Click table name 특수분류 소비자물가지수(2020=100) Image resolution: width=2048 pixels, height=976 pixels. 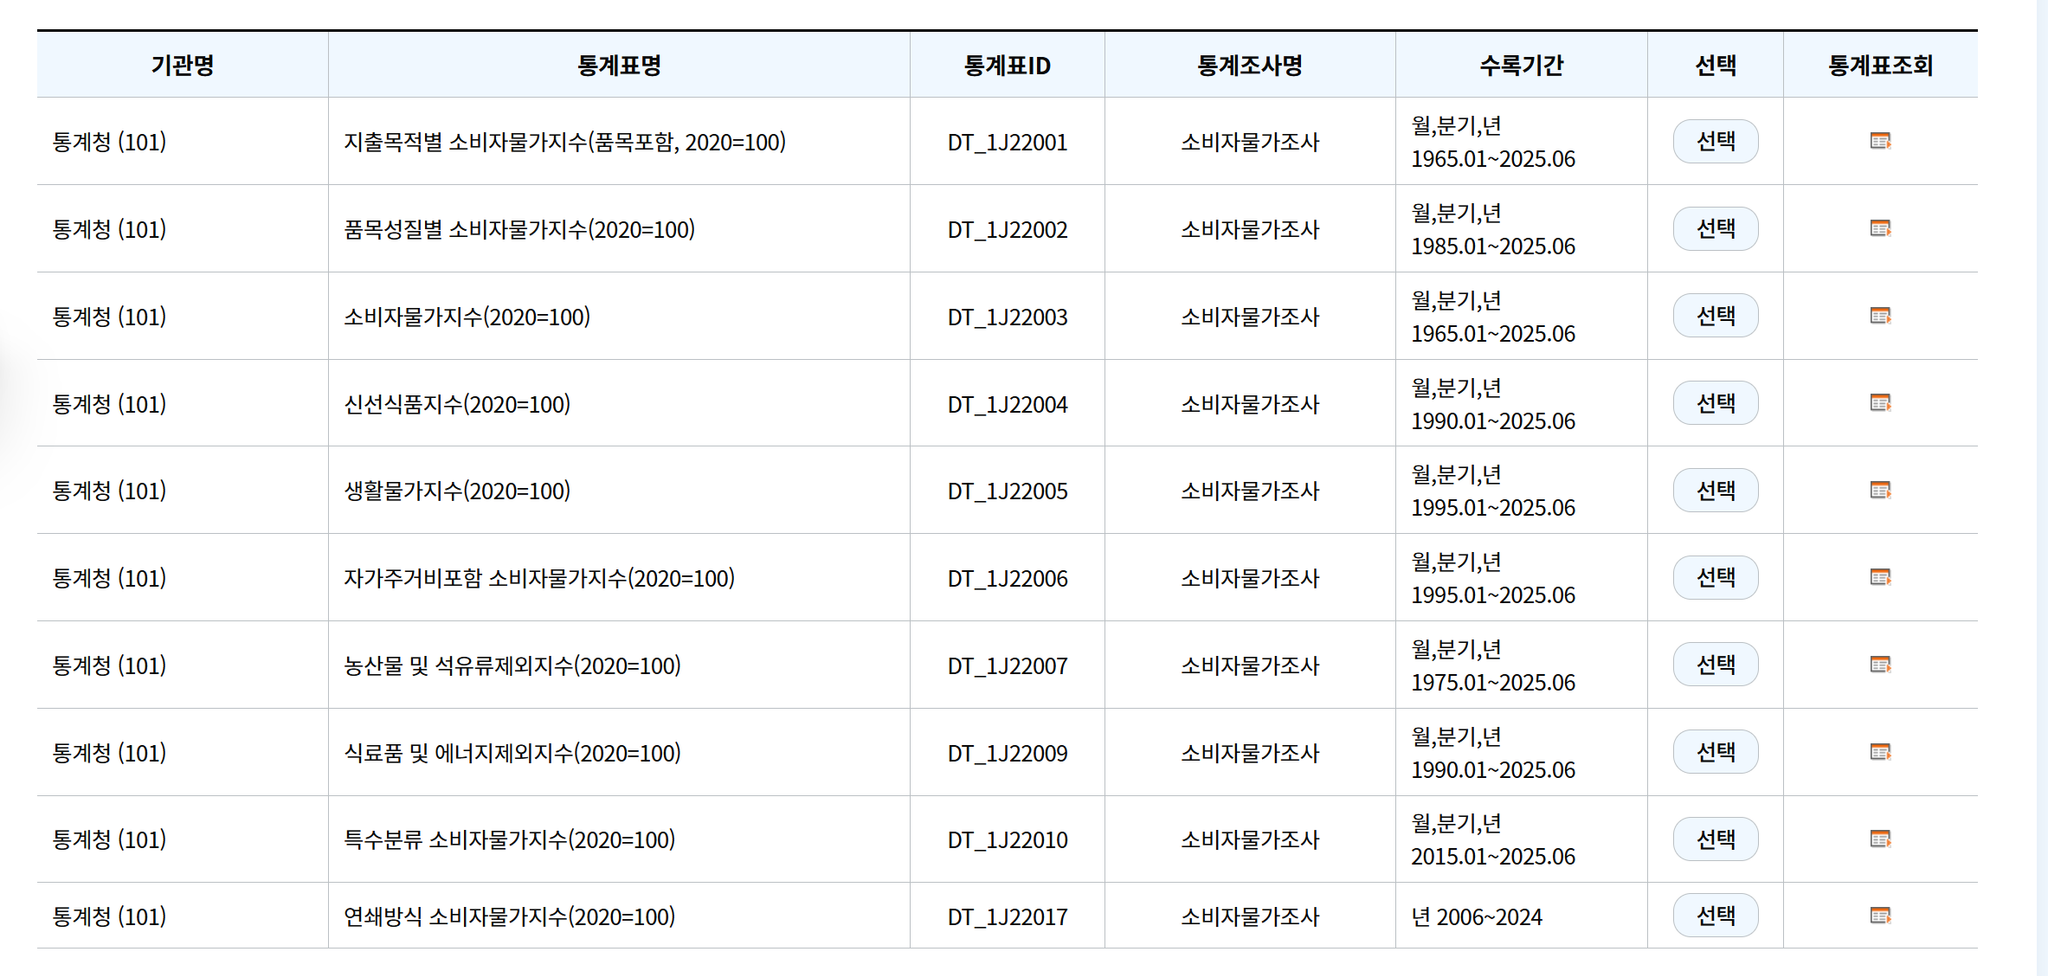pos(509,840)
